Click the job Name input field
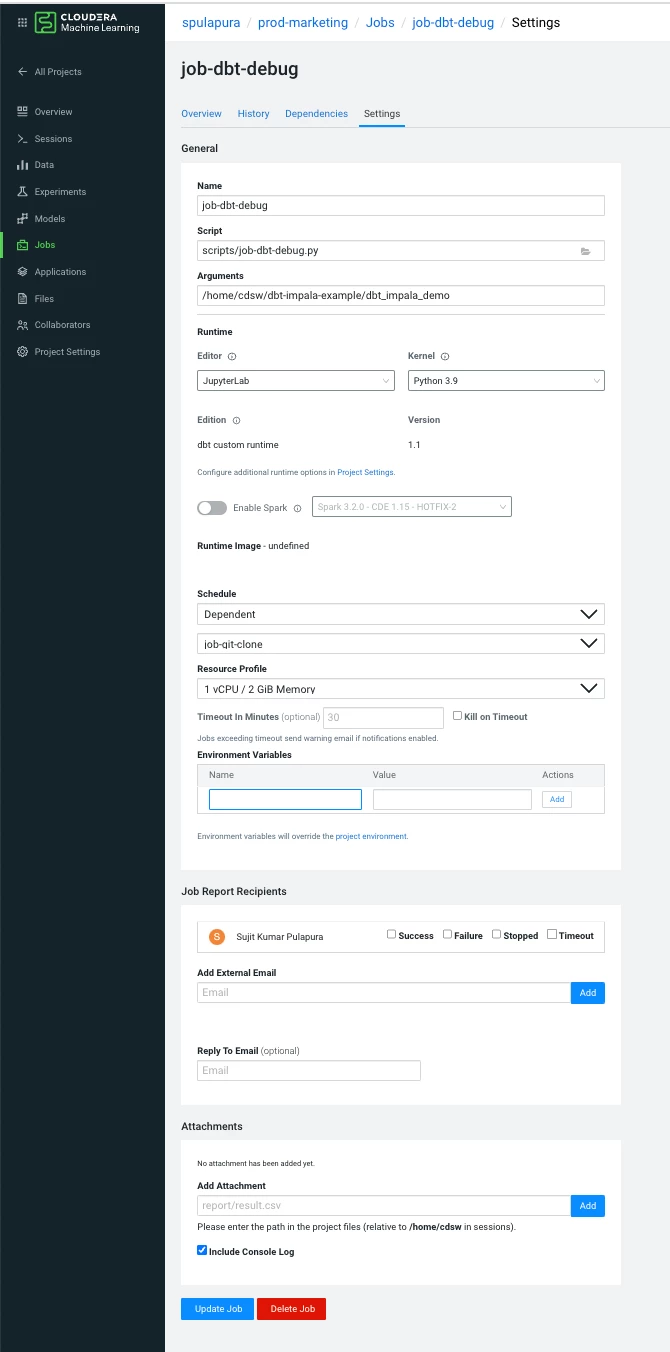 point(401,205)
